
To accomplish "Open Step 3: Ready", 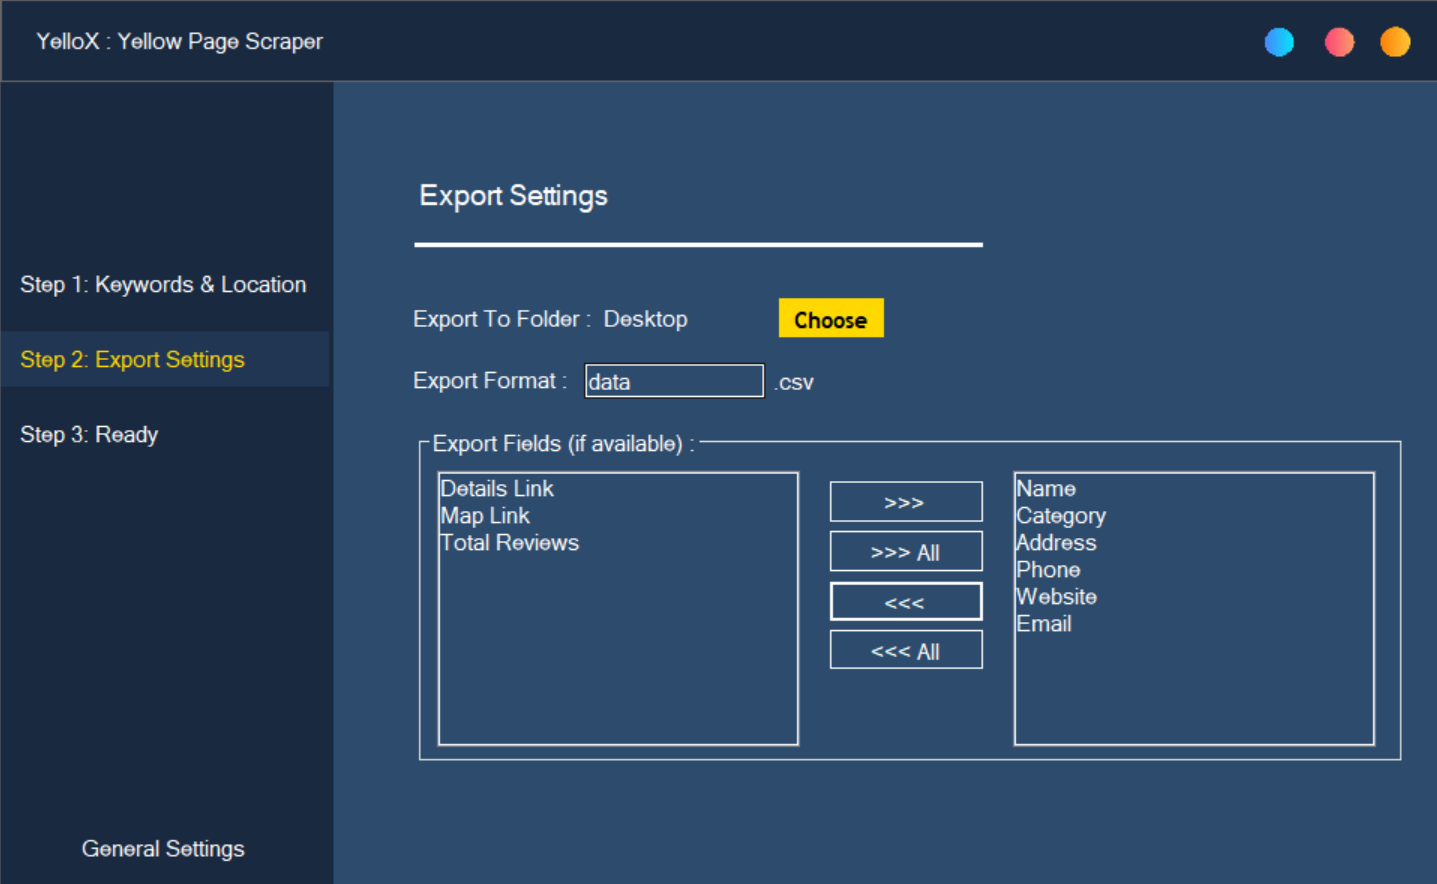I will pyautogui.click(x=89, y=435).
